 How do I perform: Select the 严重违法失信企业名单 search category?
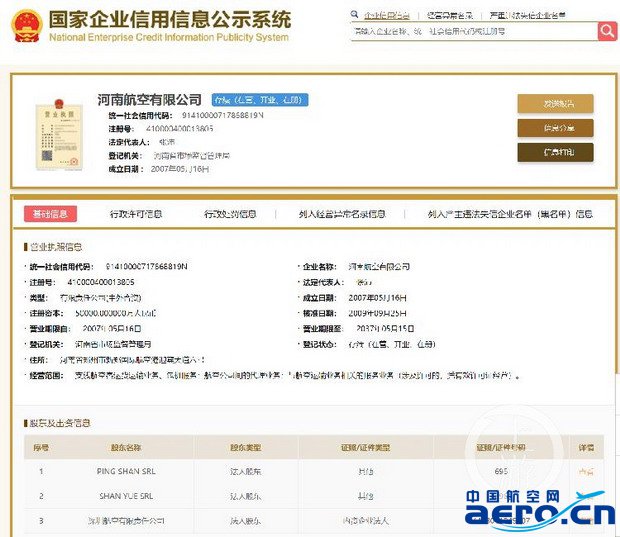click(x=527, y=15)
